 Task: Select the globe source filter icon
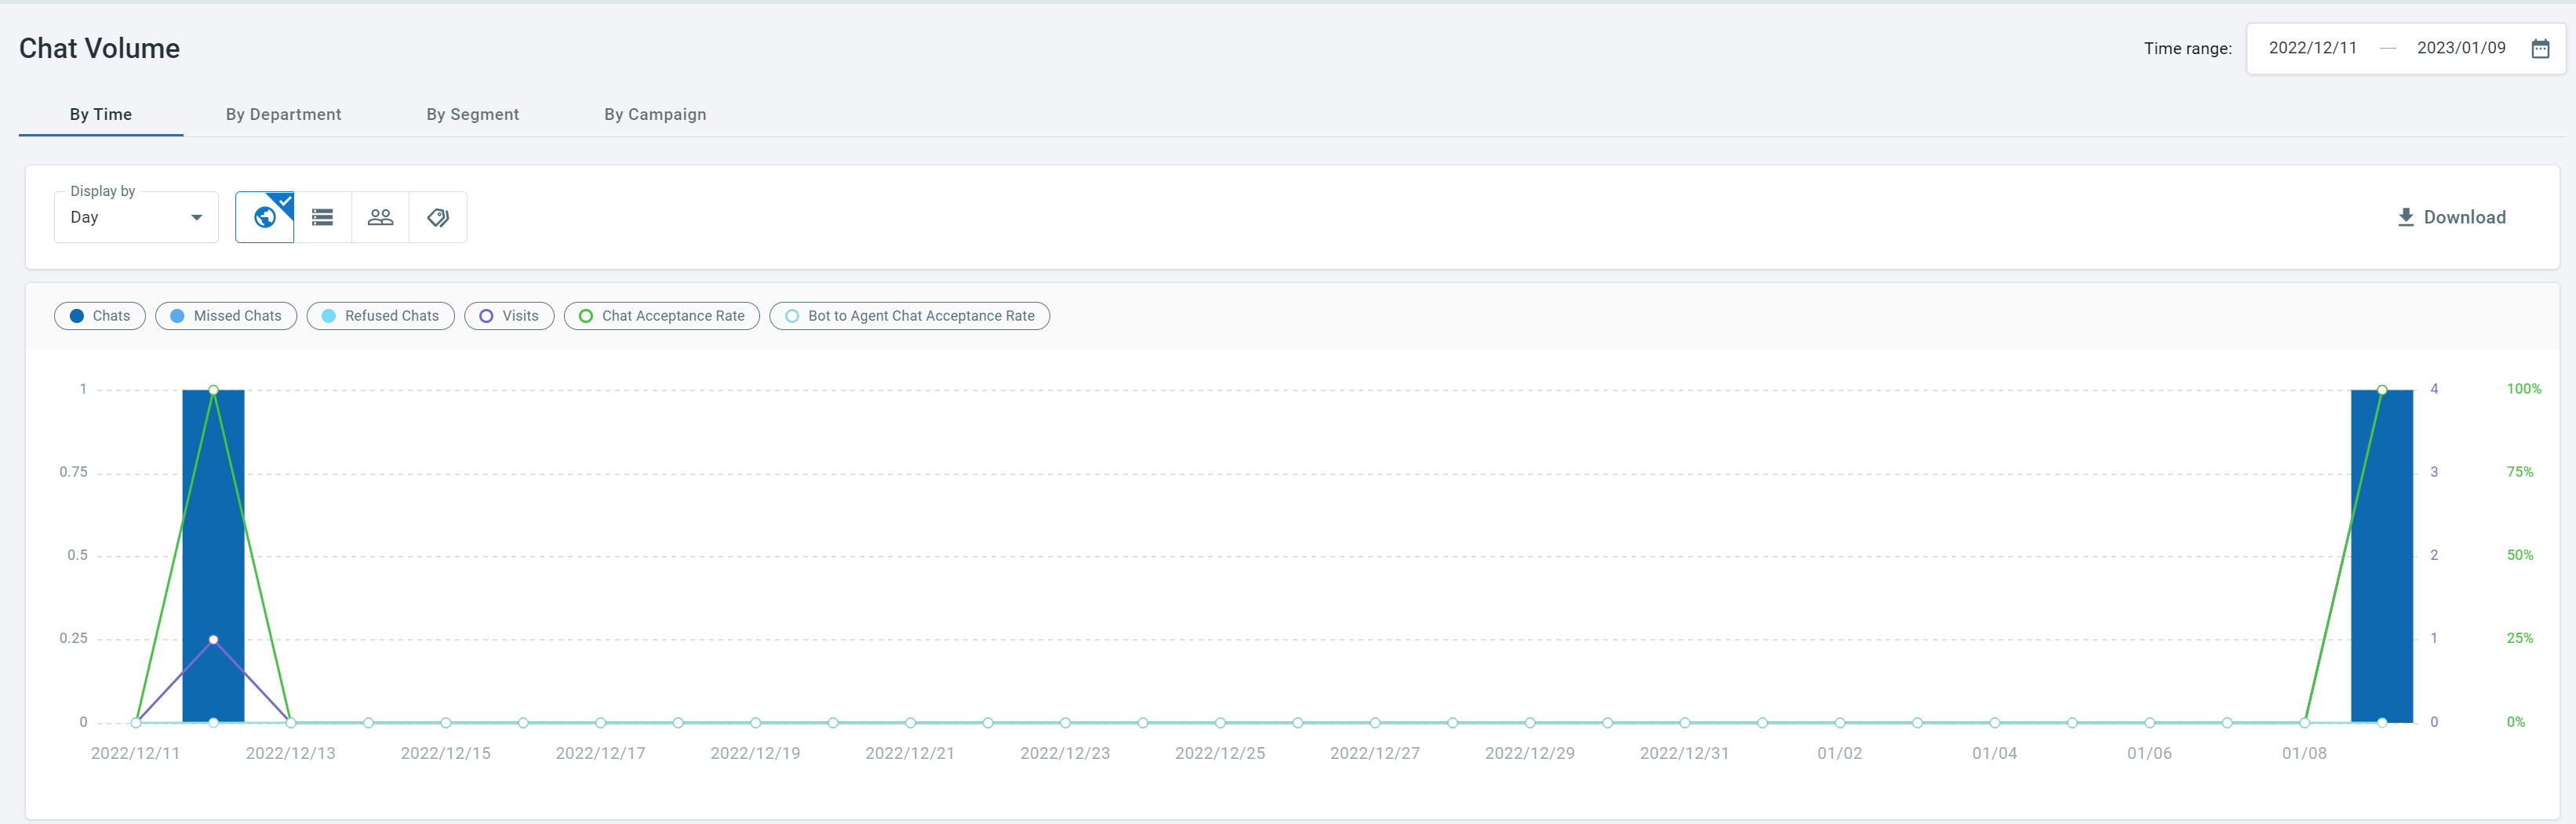[265, 217]
